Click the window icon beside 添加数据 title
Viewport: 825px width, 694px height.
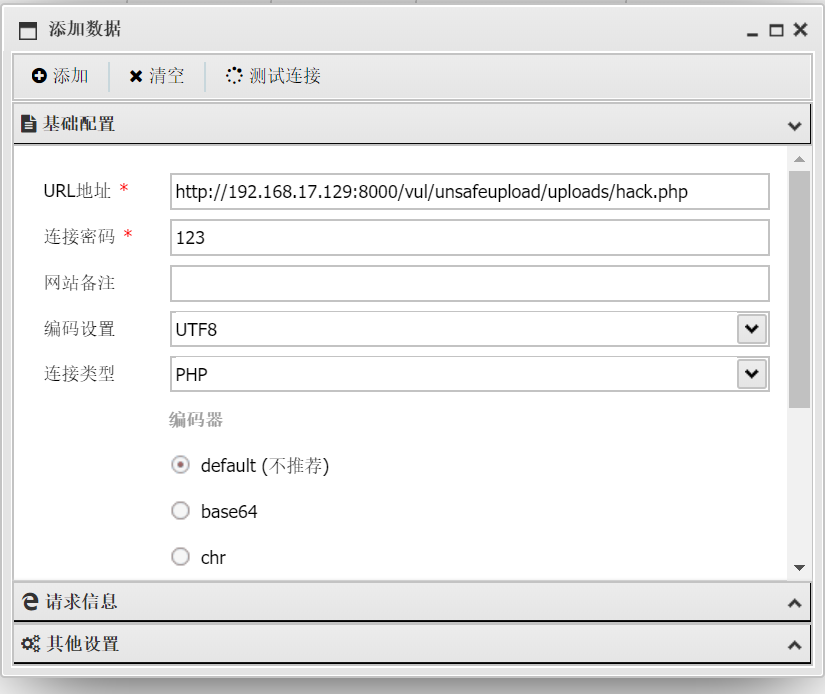pyautogui.click(x=28, y=30)
